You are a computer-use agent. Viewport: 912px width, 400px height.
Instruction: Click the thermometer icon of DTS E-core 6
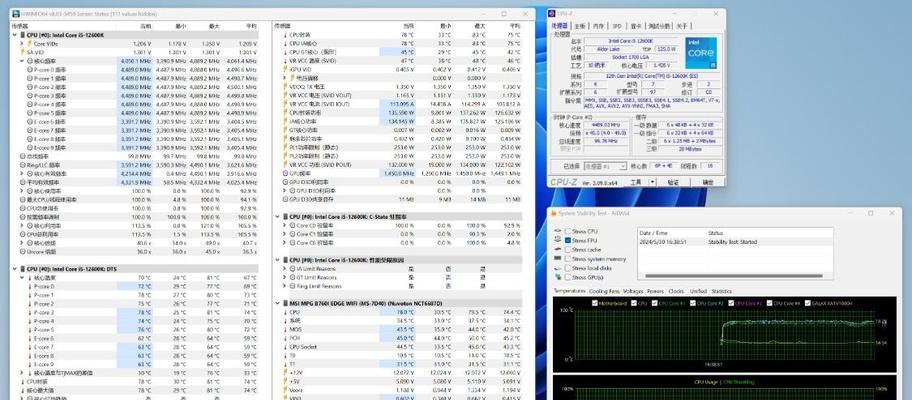click(x=30, y=338)
